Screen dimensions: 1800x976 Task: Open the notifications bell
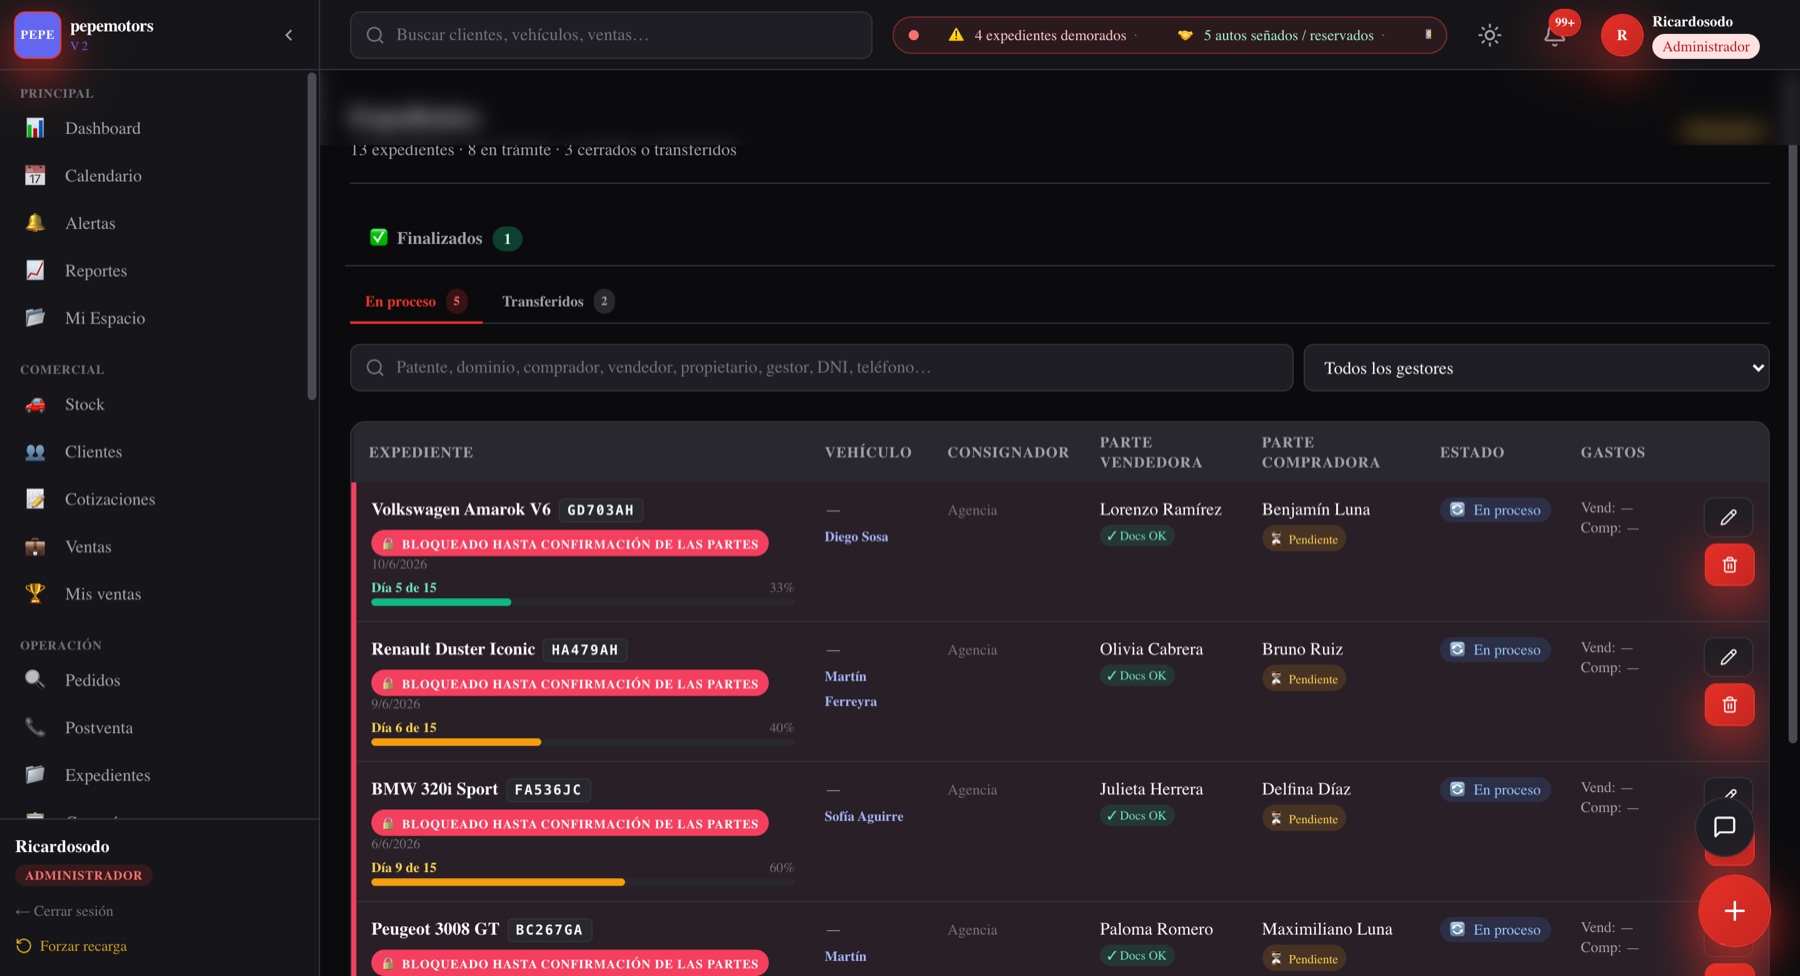pyautogui.click(x=1554, y=35)
